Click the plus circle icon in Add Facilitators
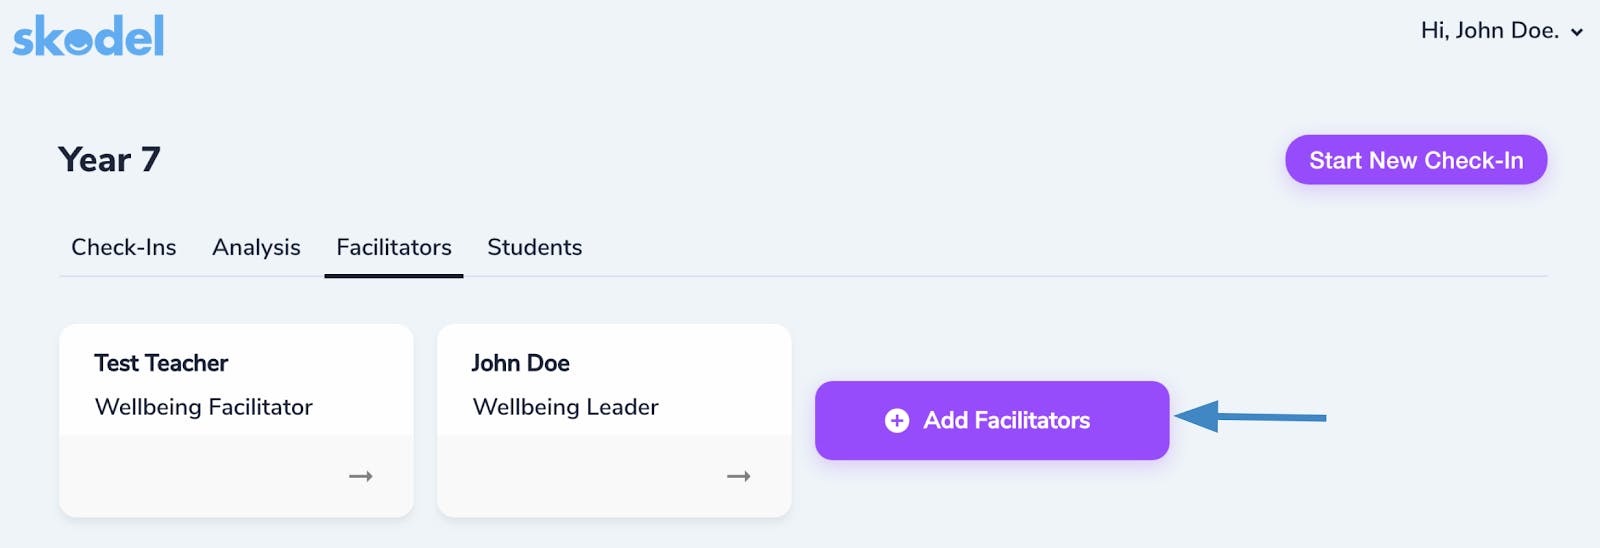Image resolution: width=1600 pixels, height=548 pixels. (897, 421)
